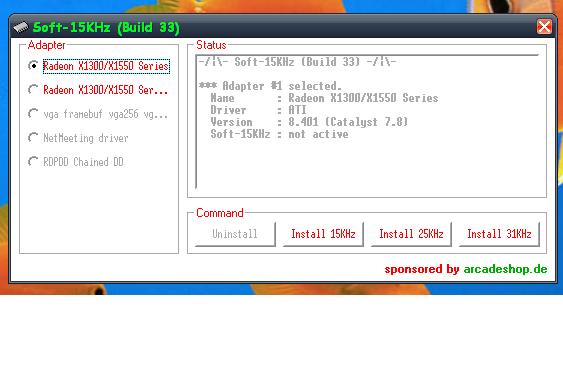Click the 'Driver : ATI' status line
The height and width of the screenshot is (384, 563).
pos(258,110)
